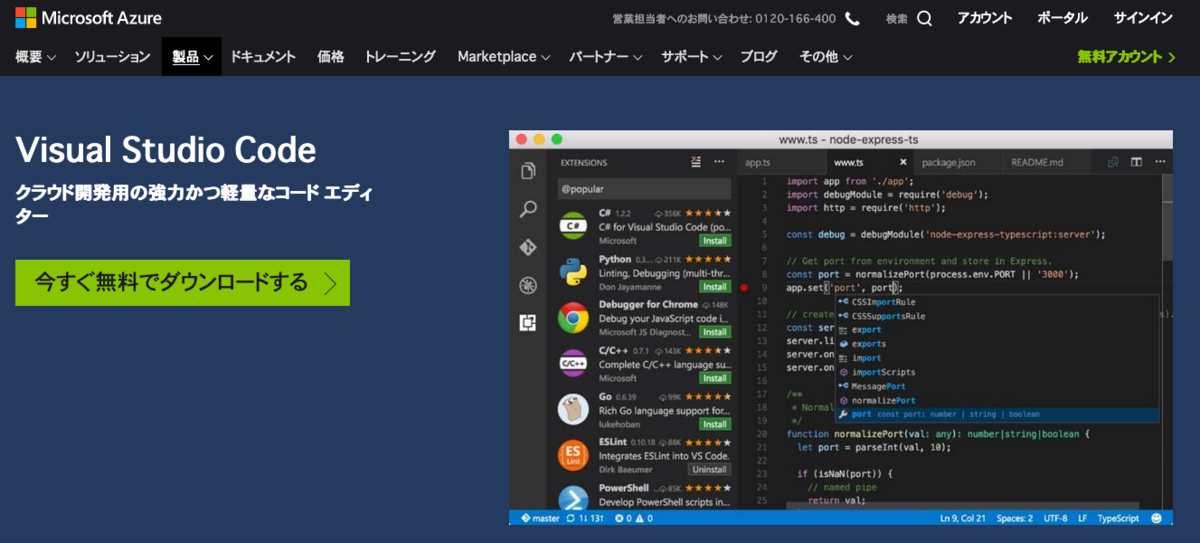Expand the Marketplace dropdown menu
1200x543 pixels.
point(504,57)
